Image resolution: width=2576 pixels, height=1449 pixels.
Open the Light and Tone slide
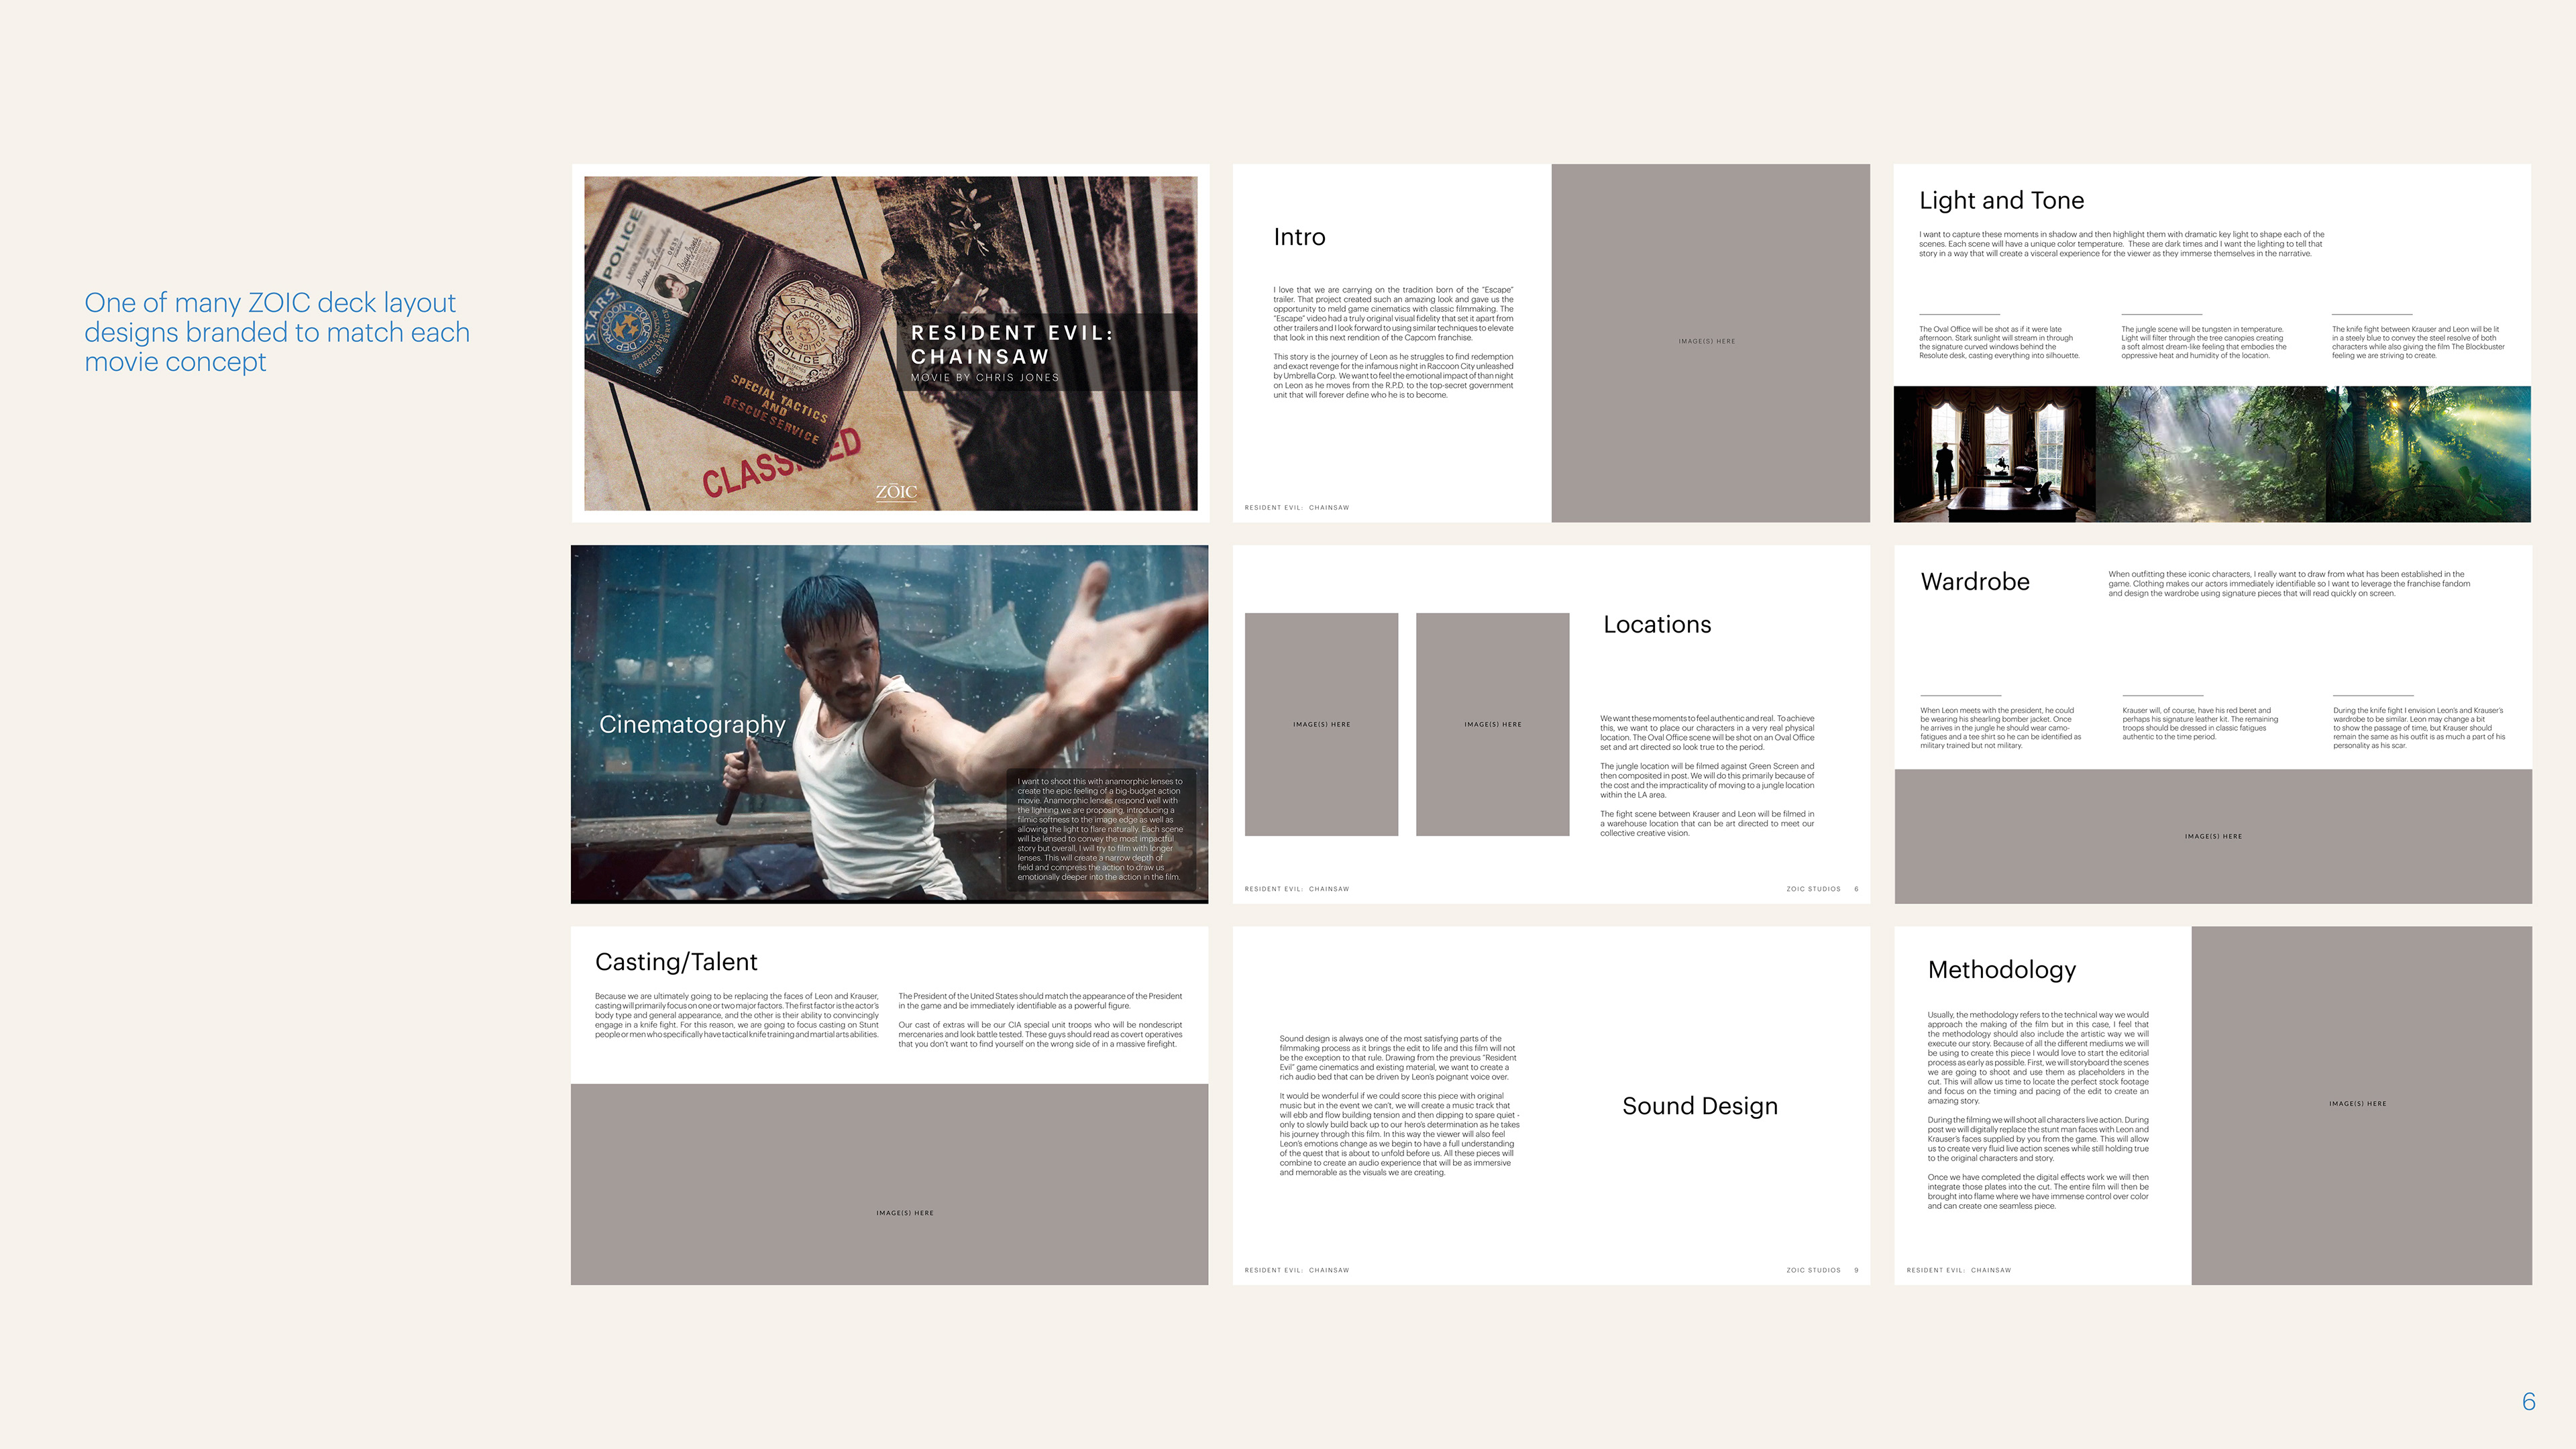[2001, 200]
